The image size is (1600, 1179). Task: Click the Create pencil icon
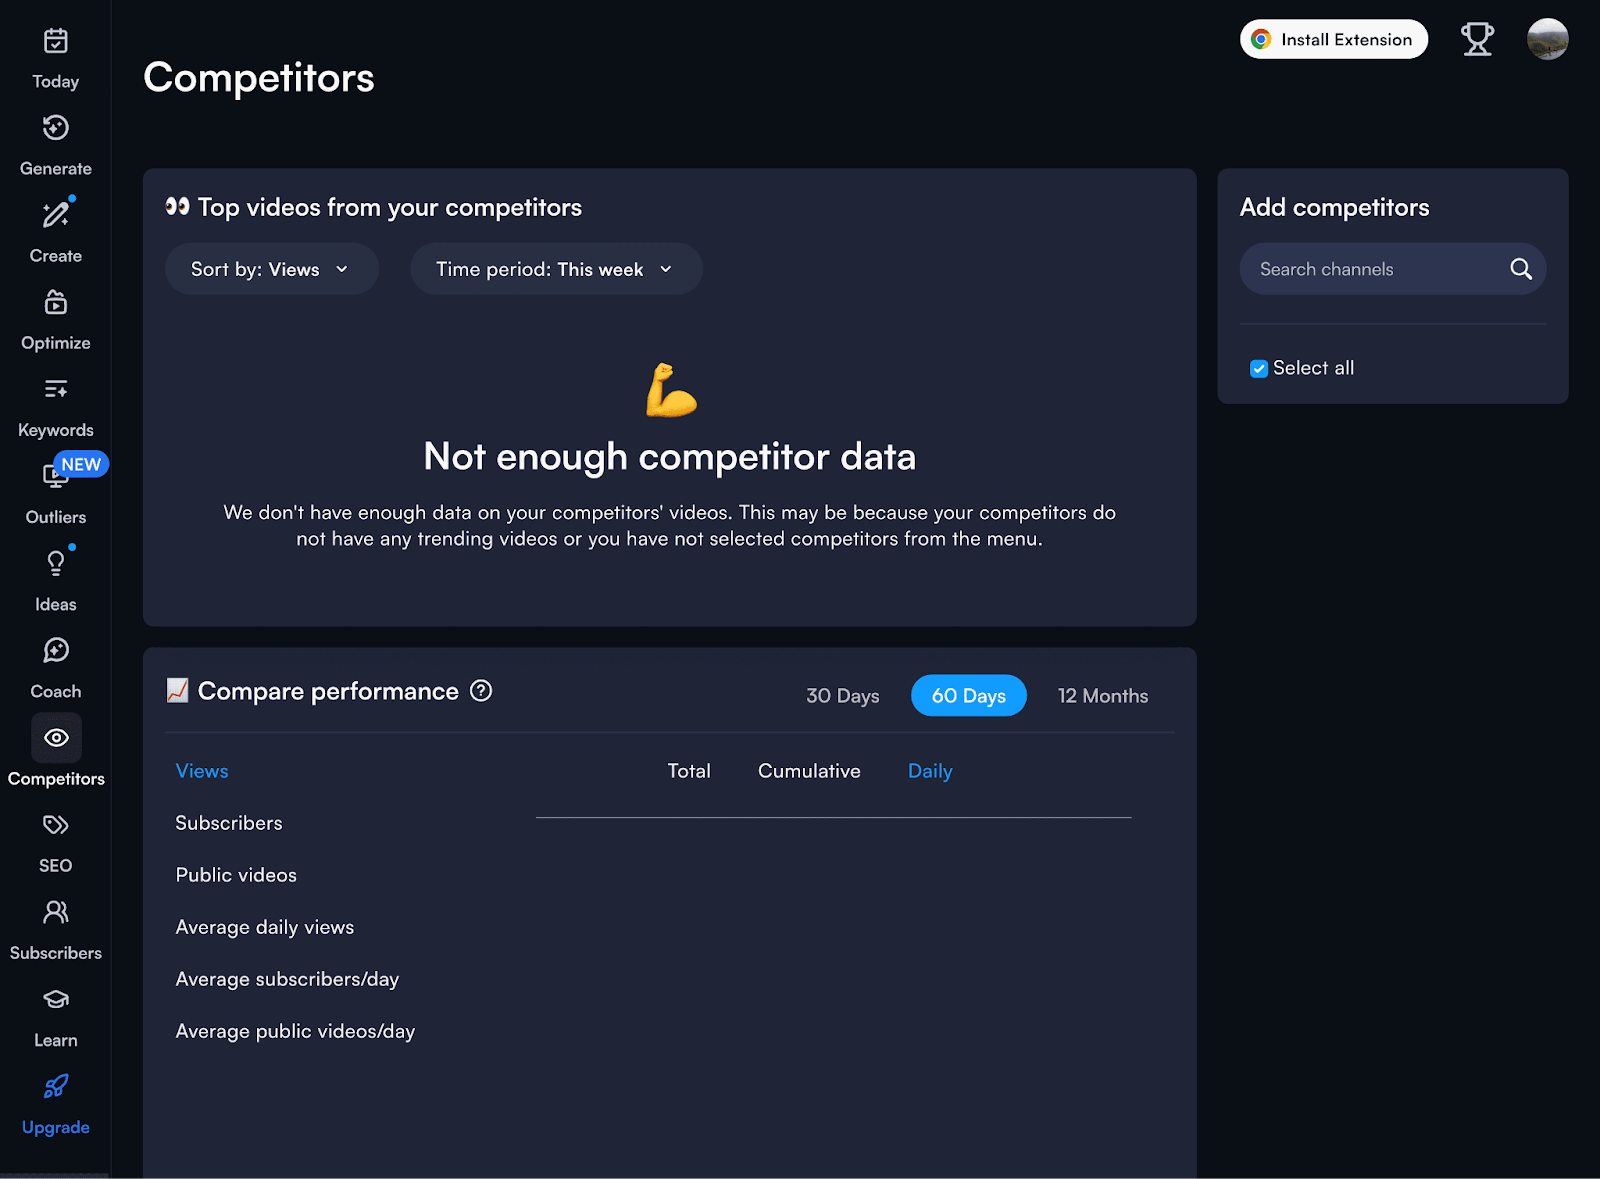coord(56,215)
